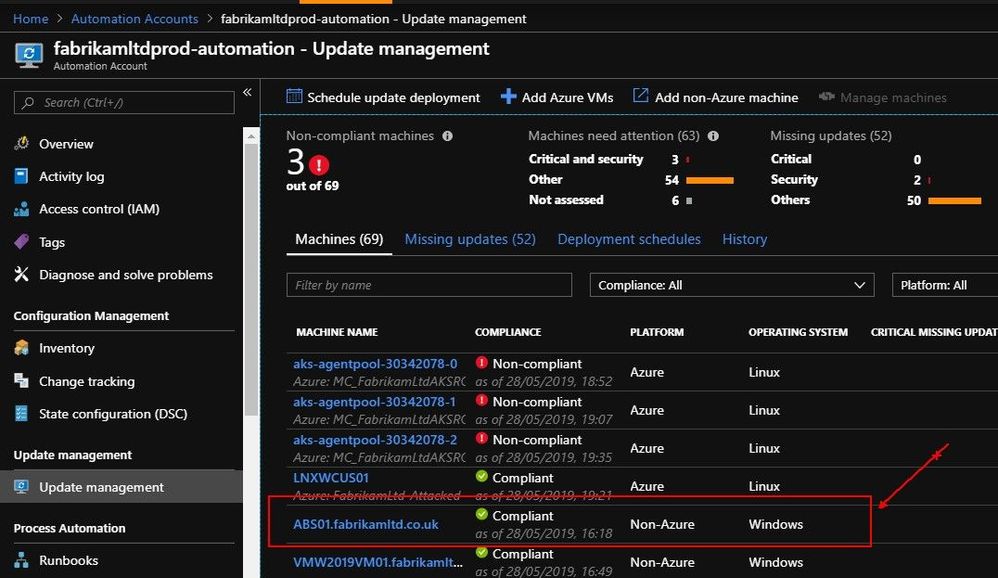
Task: Click the Search (Ctrl+/) sidebar box
Action: 124,102
